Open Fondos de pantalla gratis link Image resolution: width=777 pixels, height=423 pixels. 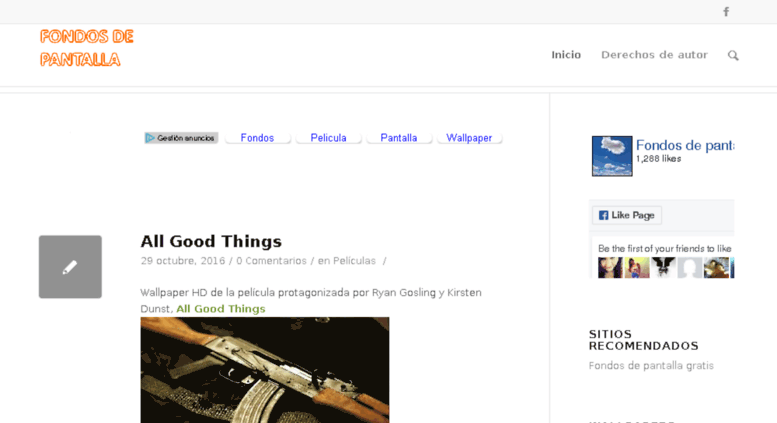[x=651, y=366]
